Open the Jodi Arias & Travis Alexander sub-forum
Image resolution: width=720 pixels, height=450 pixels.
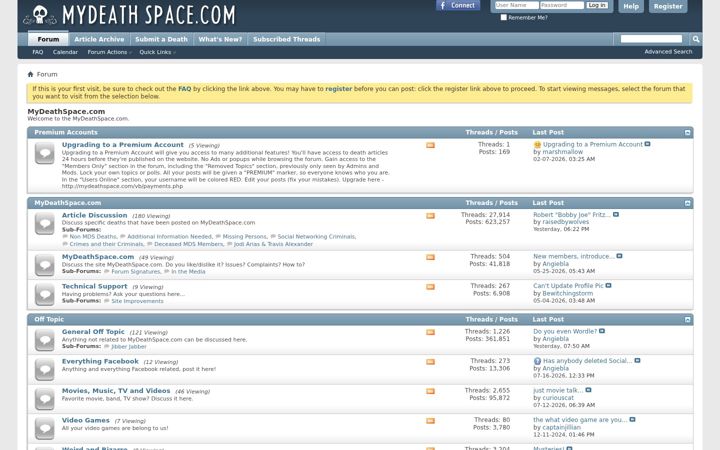coord(273,244)
